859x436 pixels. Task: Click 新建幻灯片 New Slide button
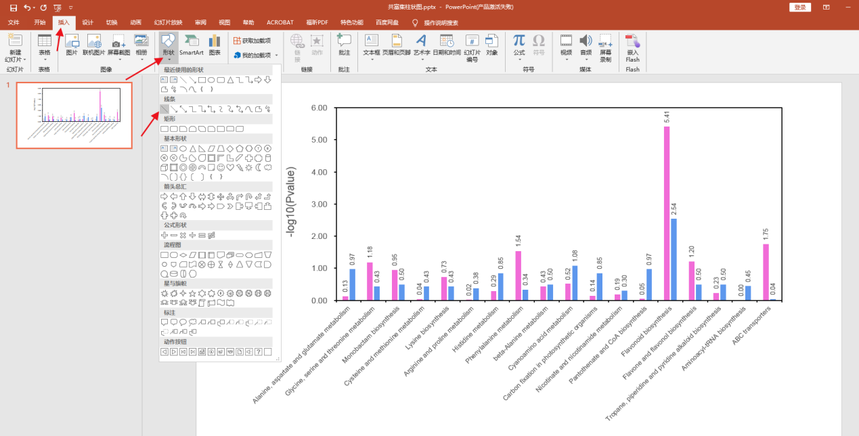click(15, 48)
